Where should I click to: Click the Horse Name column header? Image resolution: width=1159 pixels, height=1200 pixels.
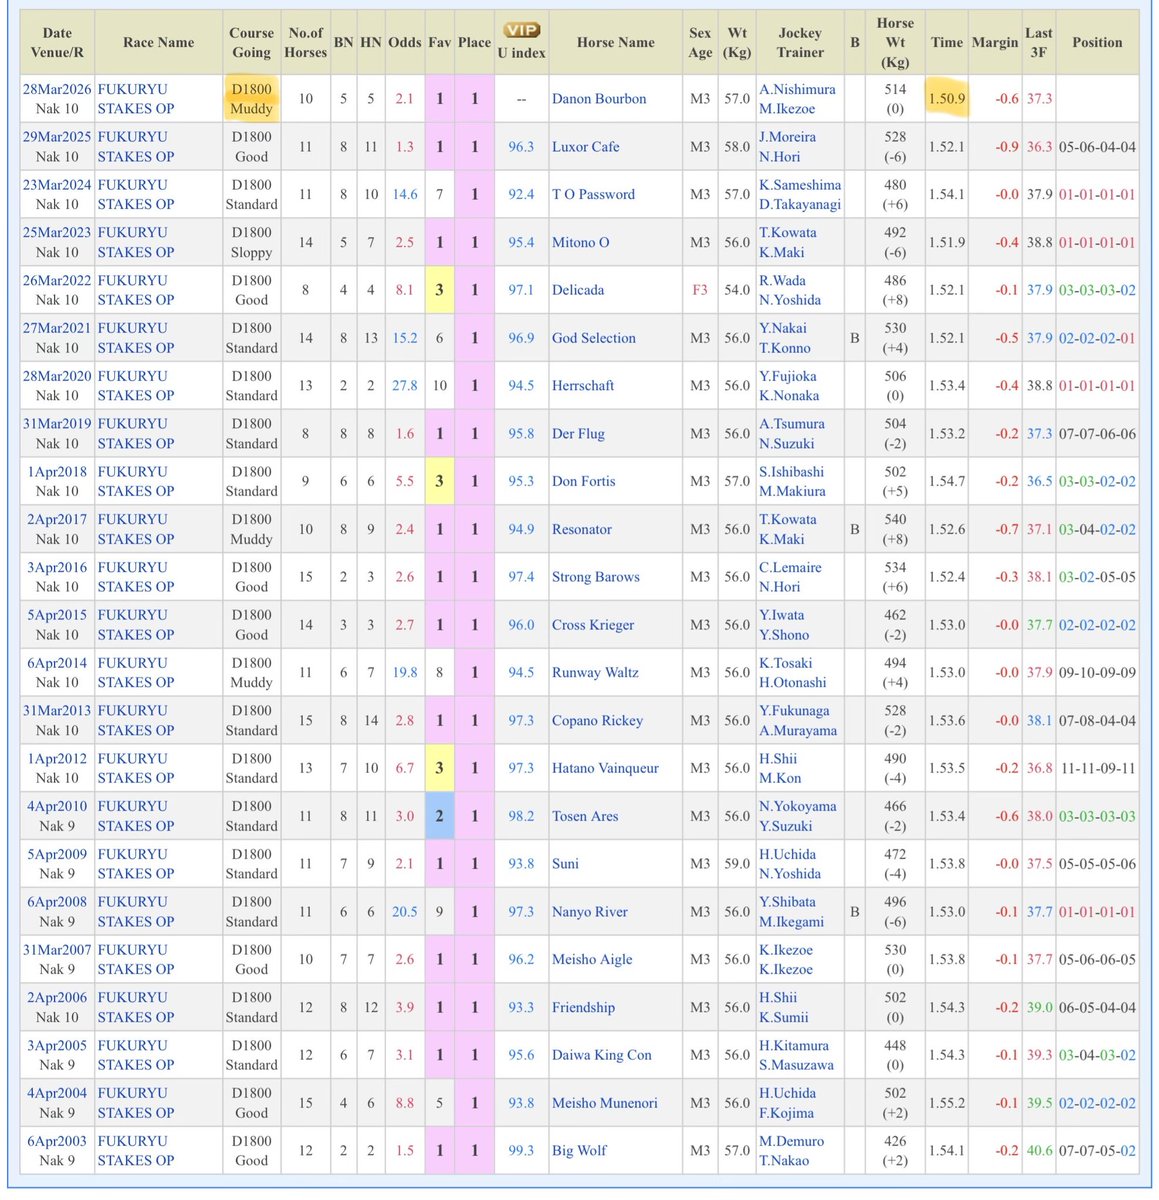point(616,43)
